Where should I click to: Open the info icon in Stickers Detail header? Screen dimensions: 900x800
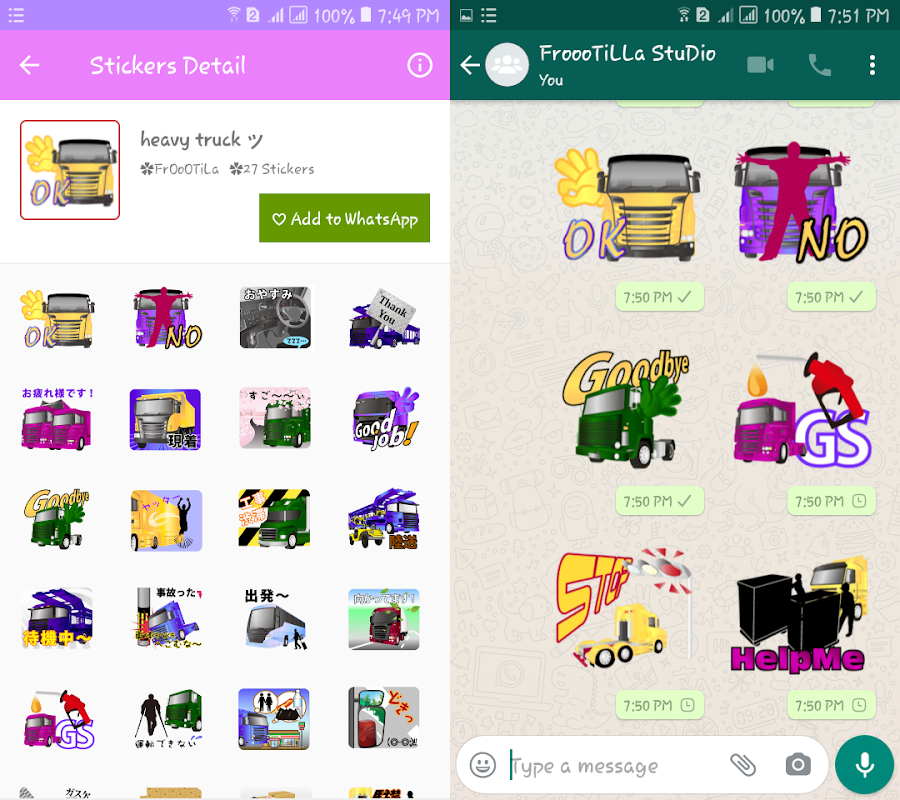click(420, 65)
